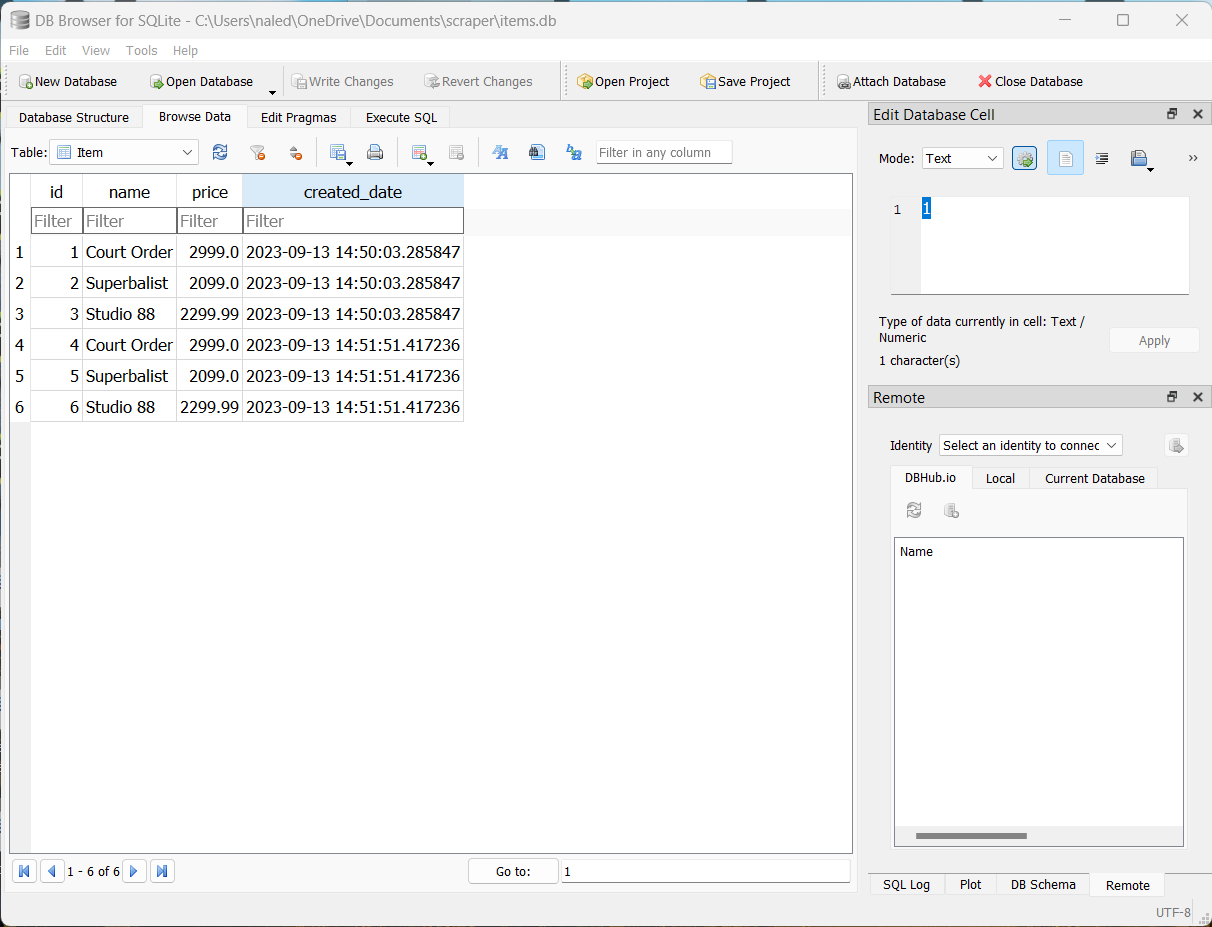Insert a new record with the toolbar icon
1212x927 pixels.
[421, 152]
